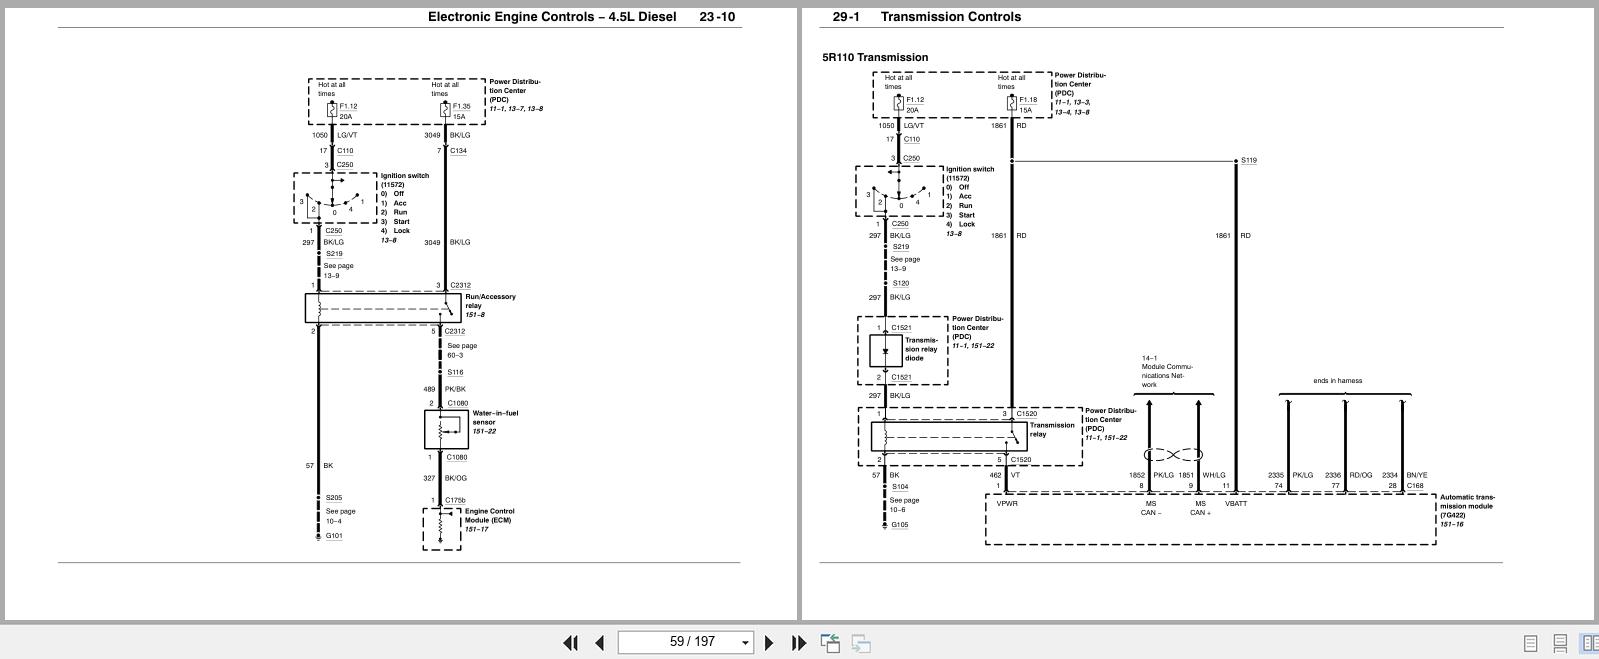Click the page number '29-1' header
Screen dimensions: 1599x659
click(x=846, y=17)
